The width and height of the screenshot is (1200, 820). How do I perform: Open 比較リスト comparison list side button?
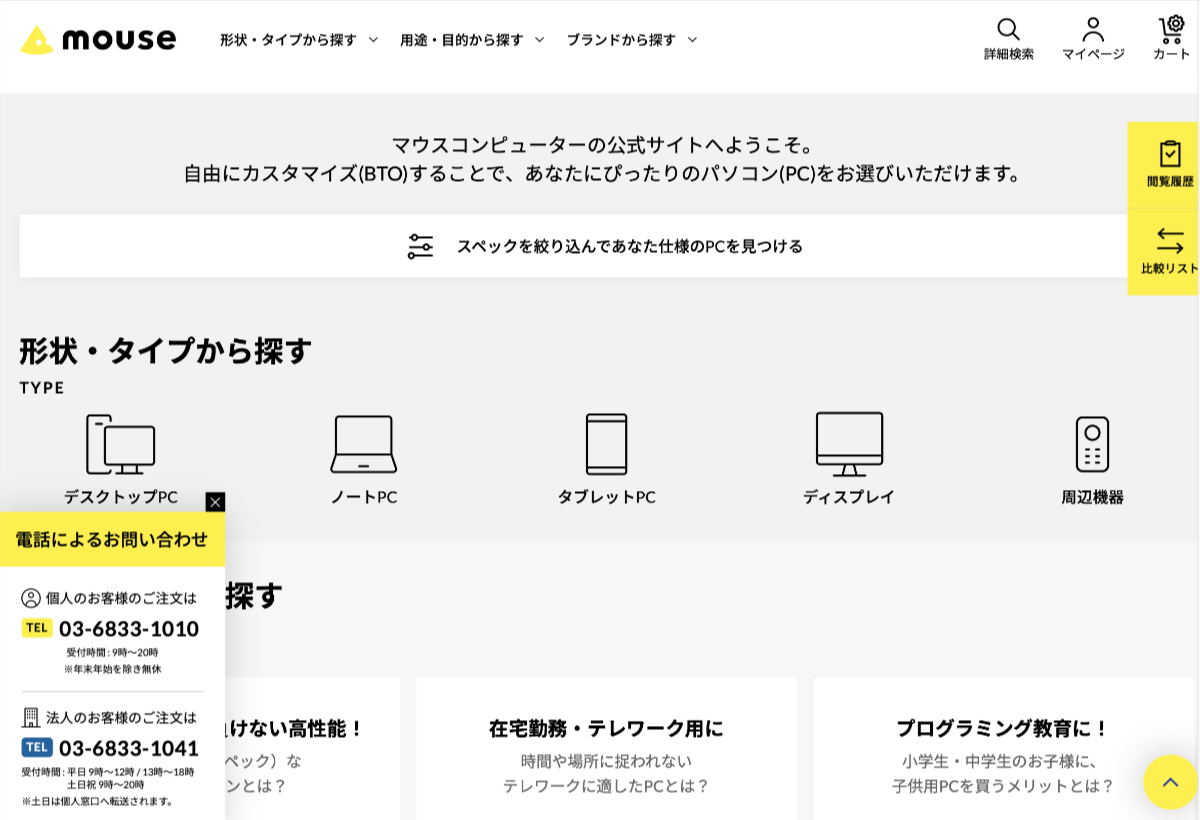[1169, 252]
